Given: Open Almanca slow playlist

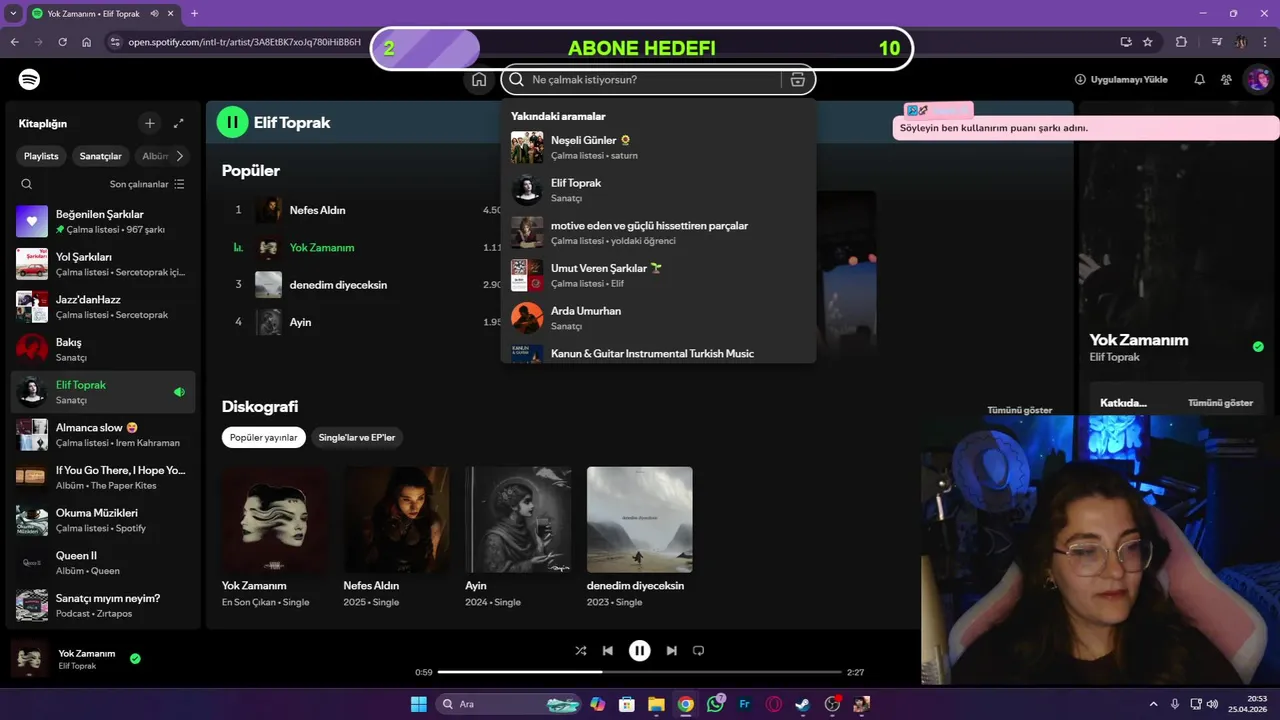Looking at the screenshot, I should 104,434.
